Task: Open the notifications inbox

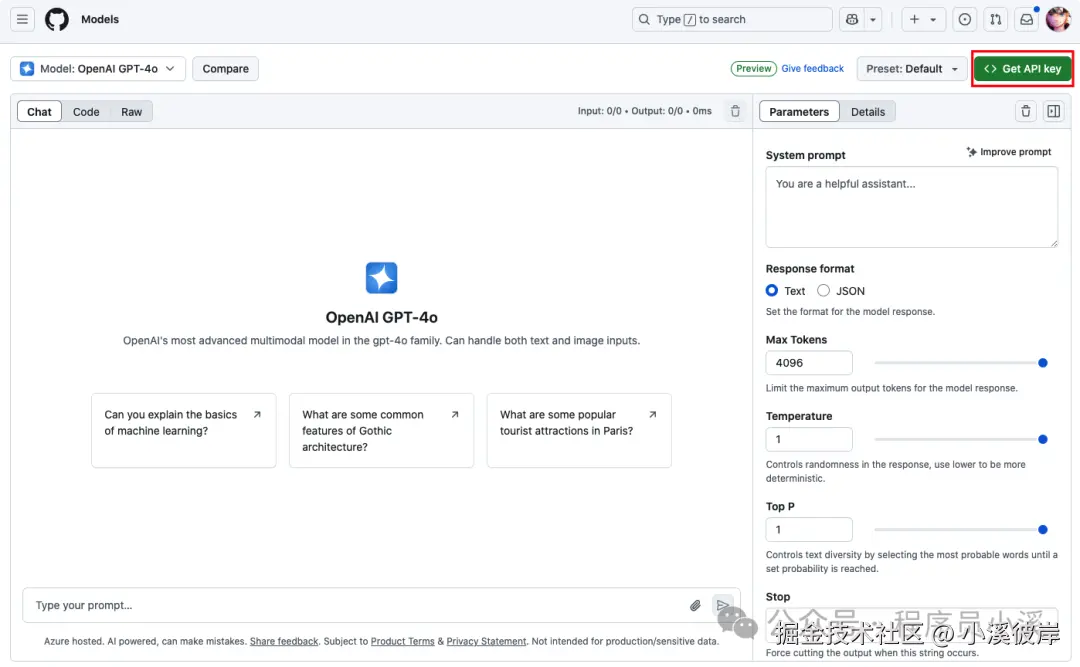Action: 1027,19
